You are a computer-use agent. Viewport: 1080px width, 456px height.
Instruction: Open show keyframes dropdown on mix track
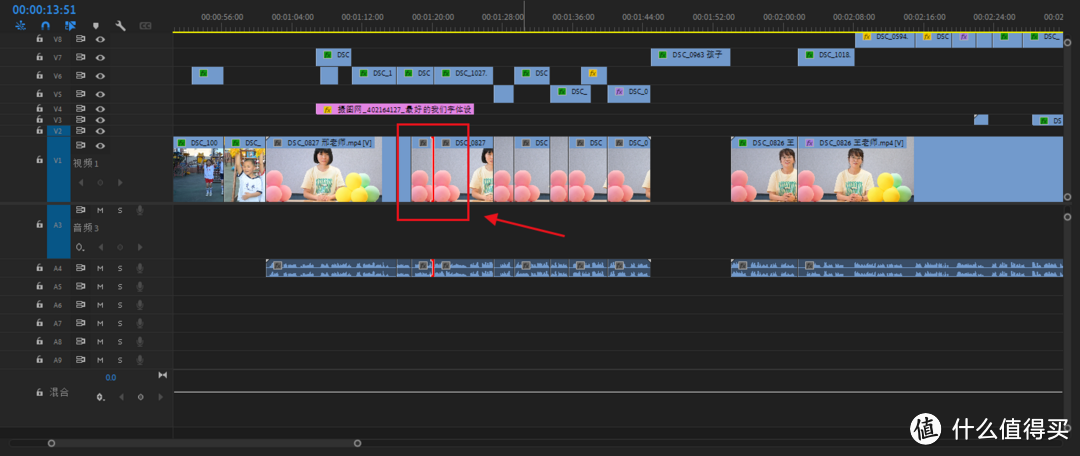point(101,397)
